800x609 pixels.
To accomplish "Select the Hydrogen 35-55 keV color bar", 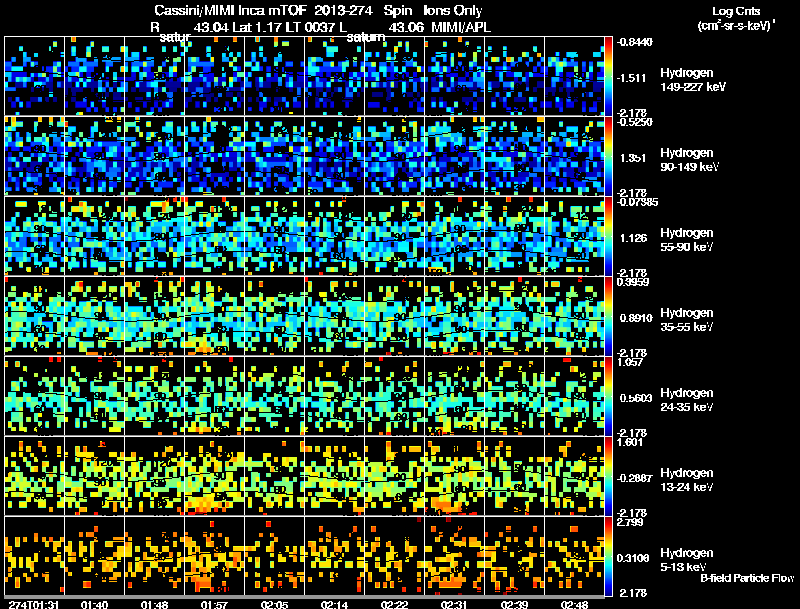I will 608,316.
